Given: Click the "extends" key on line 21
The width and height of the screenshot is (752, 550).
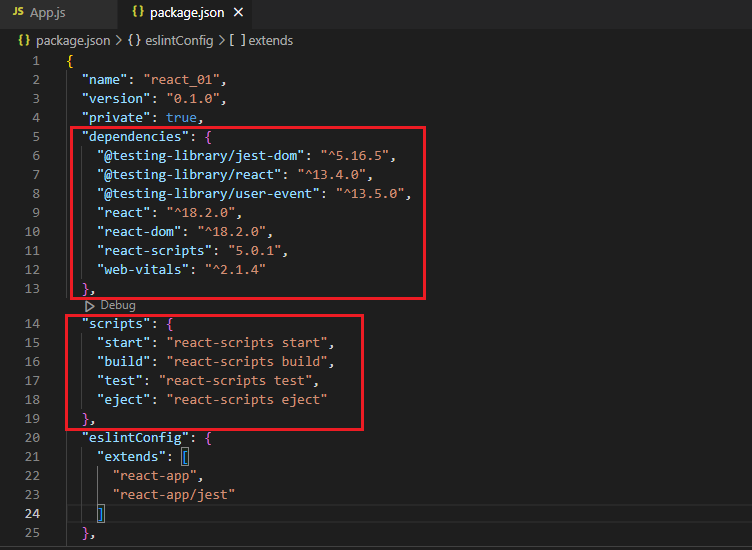Looking at the screenshot, I should pos(131,456).
